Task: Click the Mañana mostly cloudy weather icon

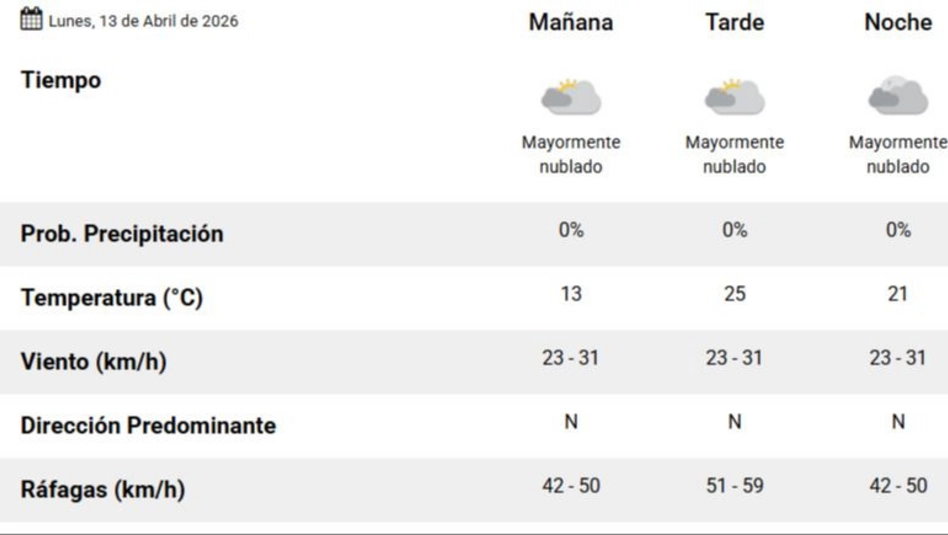Action: [571, 97]
